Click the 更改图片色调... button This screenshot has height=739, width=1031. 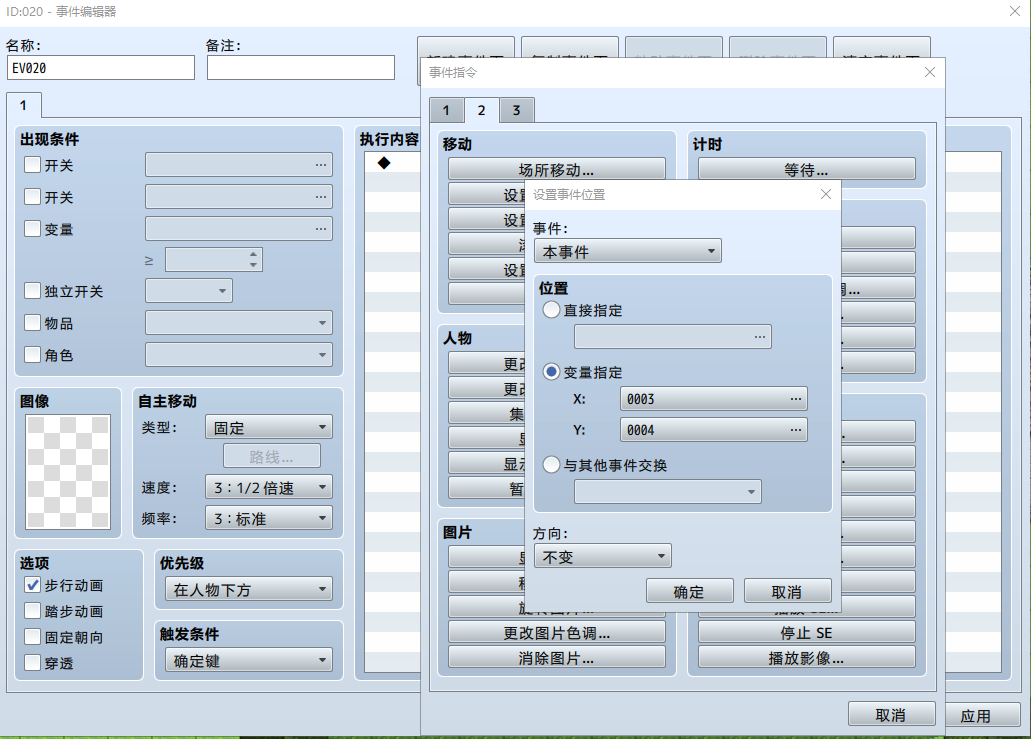click(557, 632)
